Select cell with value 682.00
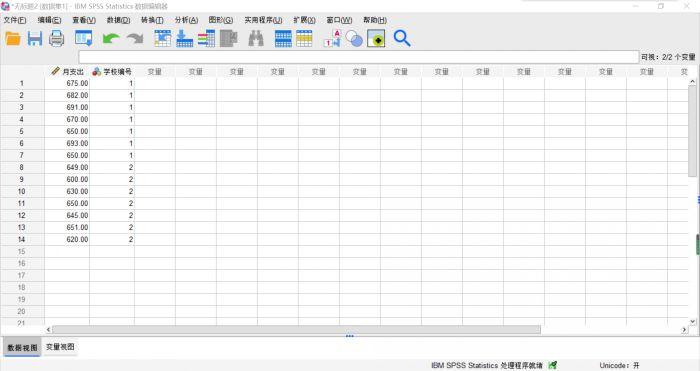Screen dimensions: 700x371 coord(67,95)
